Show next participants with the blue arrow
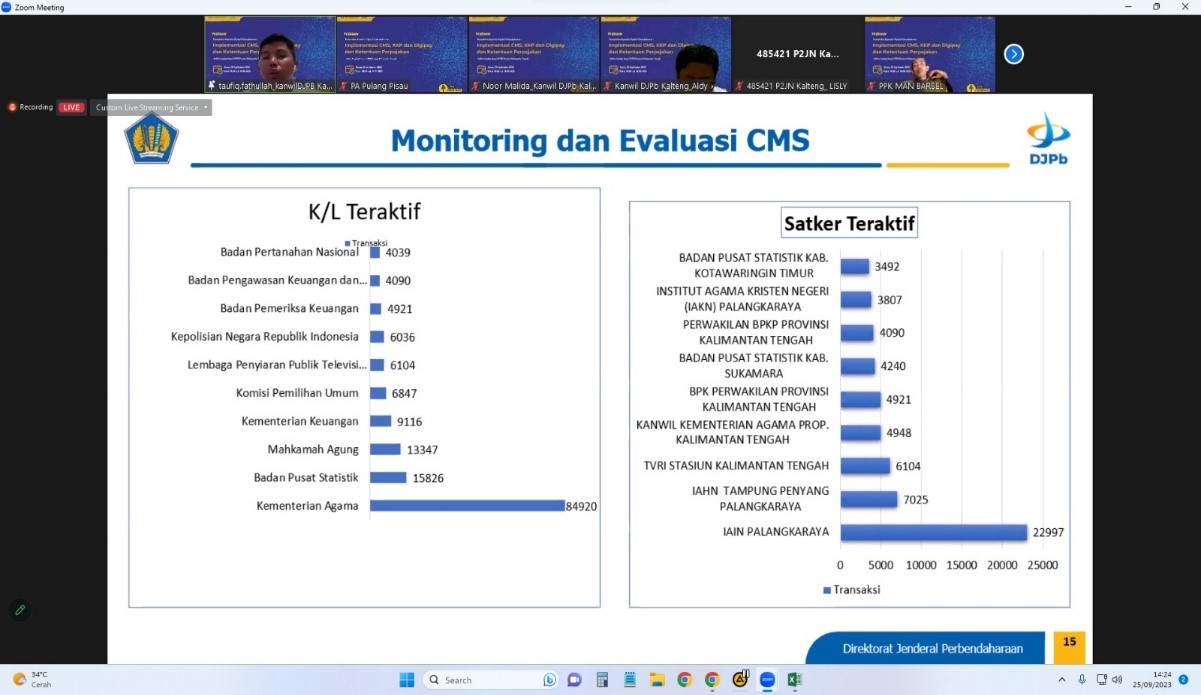Screen dimensions: 1201x695 [x=1014, y=54]
